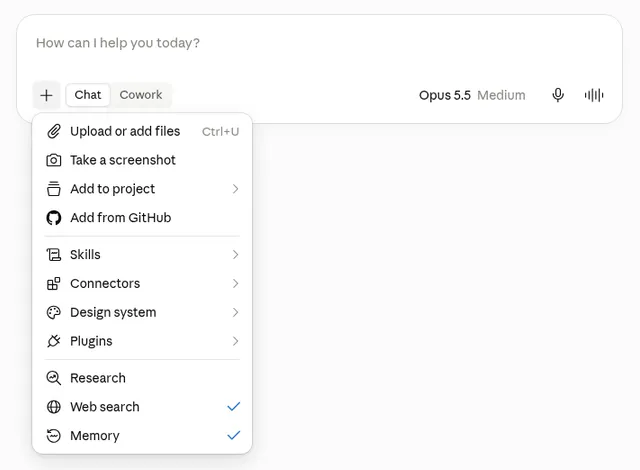Click the Add to project label text

coord(112,189)
